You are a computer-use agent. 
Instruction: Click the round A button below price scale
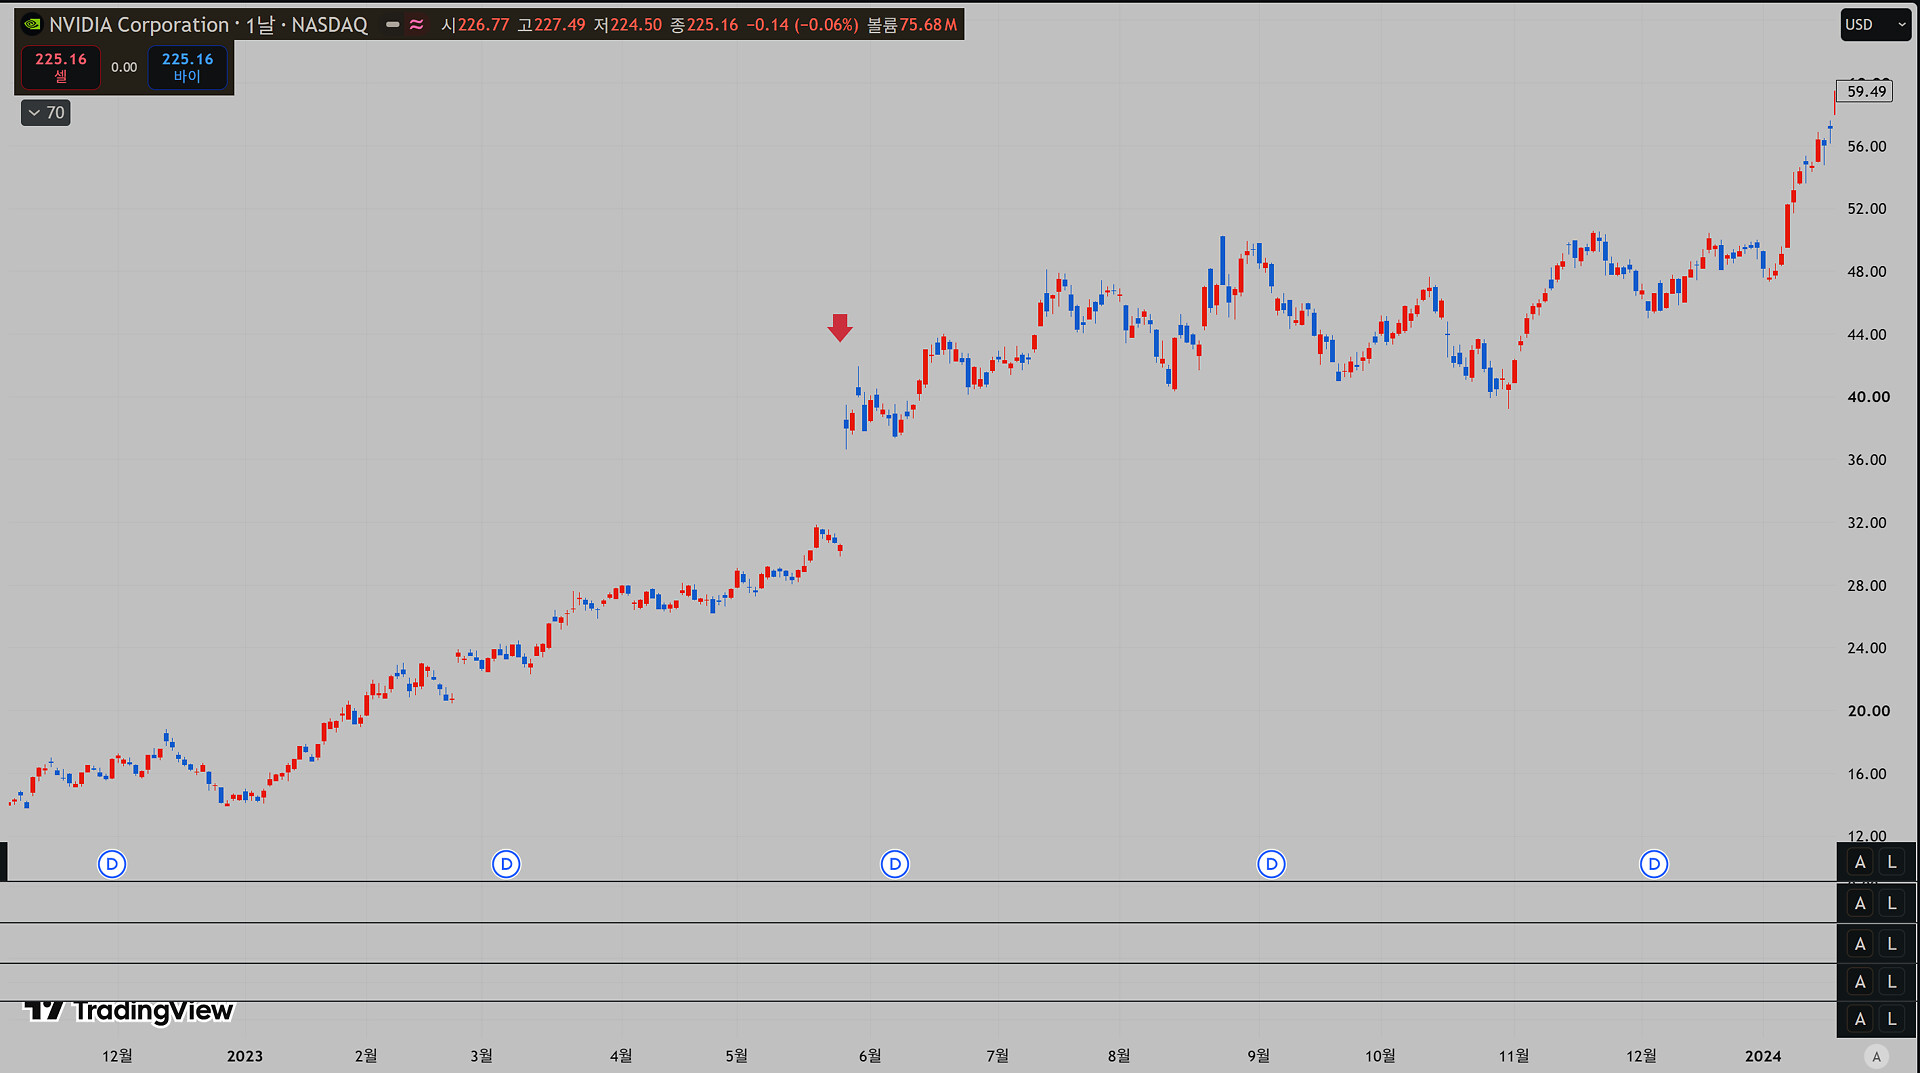tap(1877, 1056)
